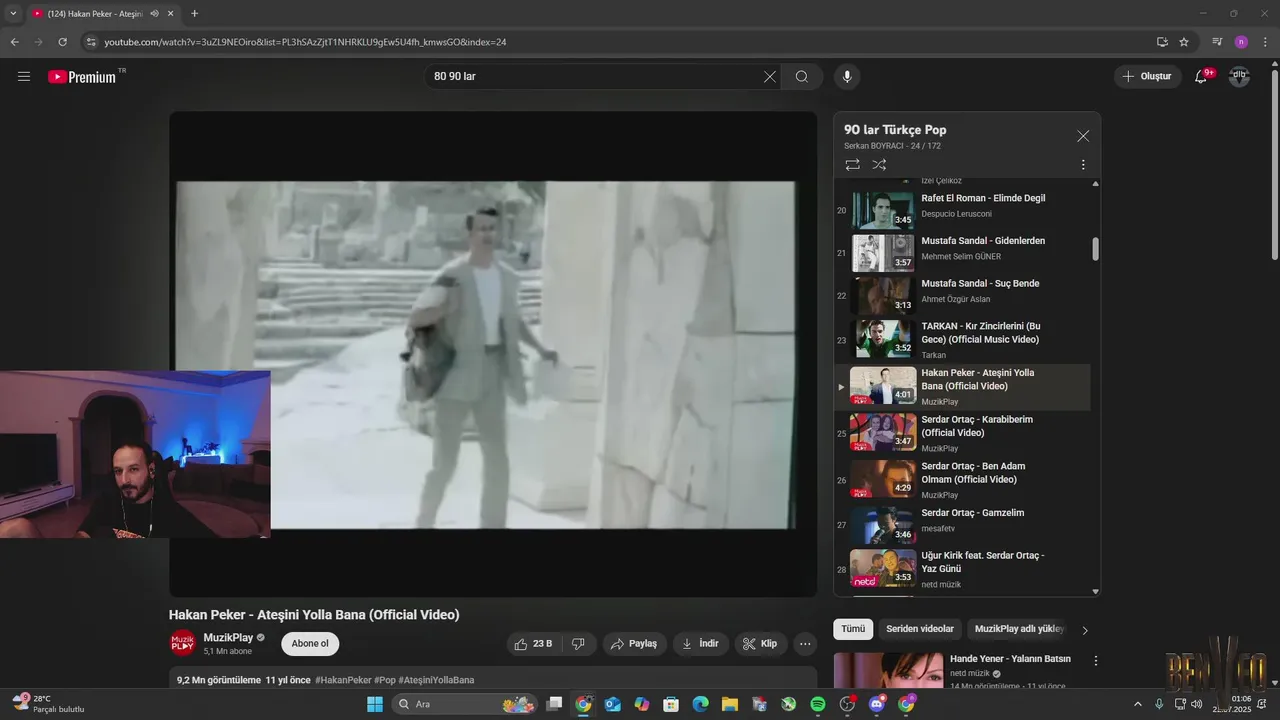Open Discord from taskbar

tap(877, 704)
